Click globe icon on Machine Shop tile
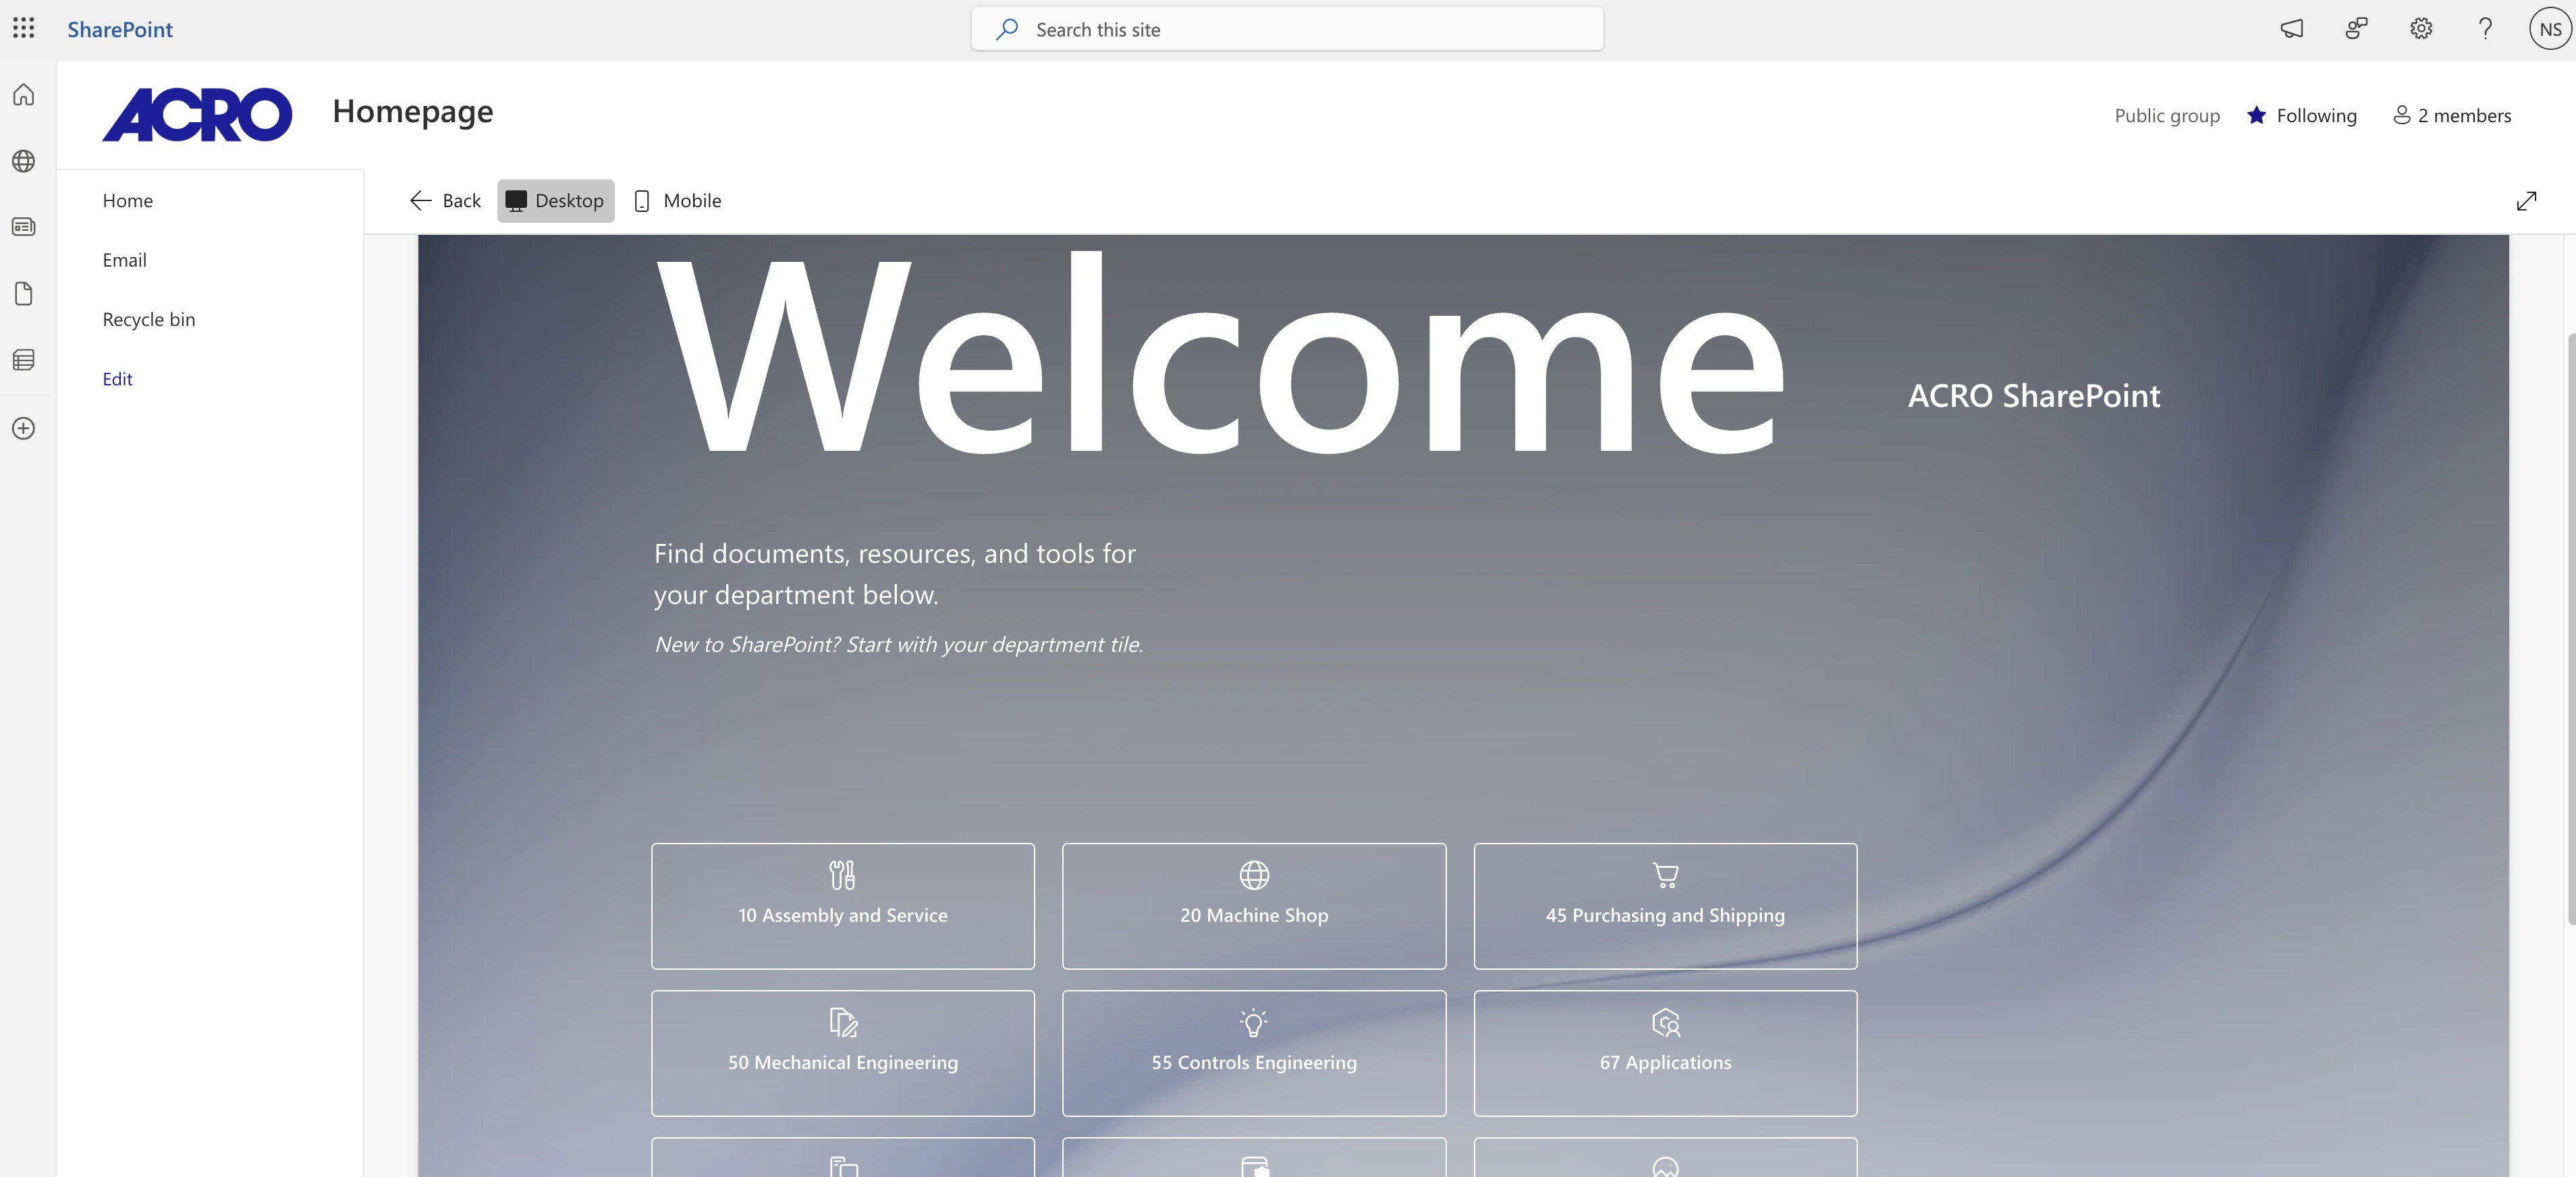The height and width of the screenshot is (1177, 2576). pos(1254,875)
